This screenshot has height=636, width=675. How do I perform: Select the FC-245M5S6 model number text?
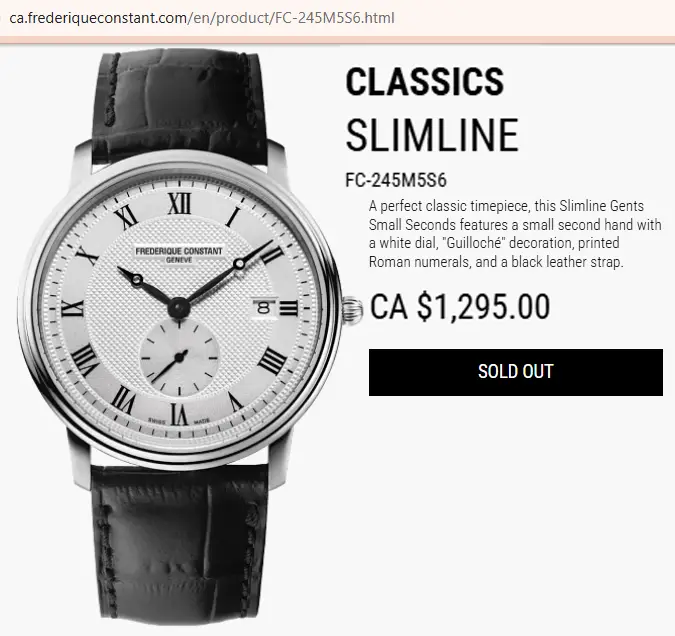(396, 180)
